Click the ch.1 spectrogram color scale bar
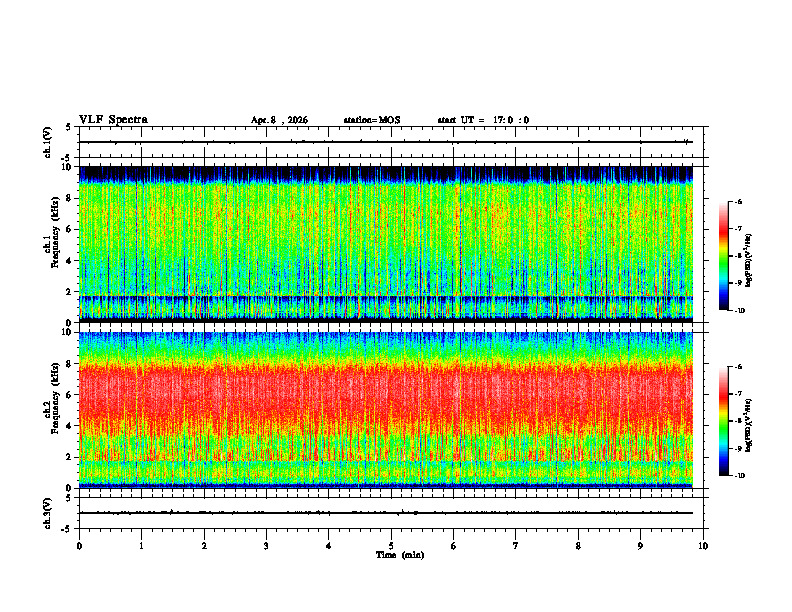792x612 pixels. pos(724,256)
